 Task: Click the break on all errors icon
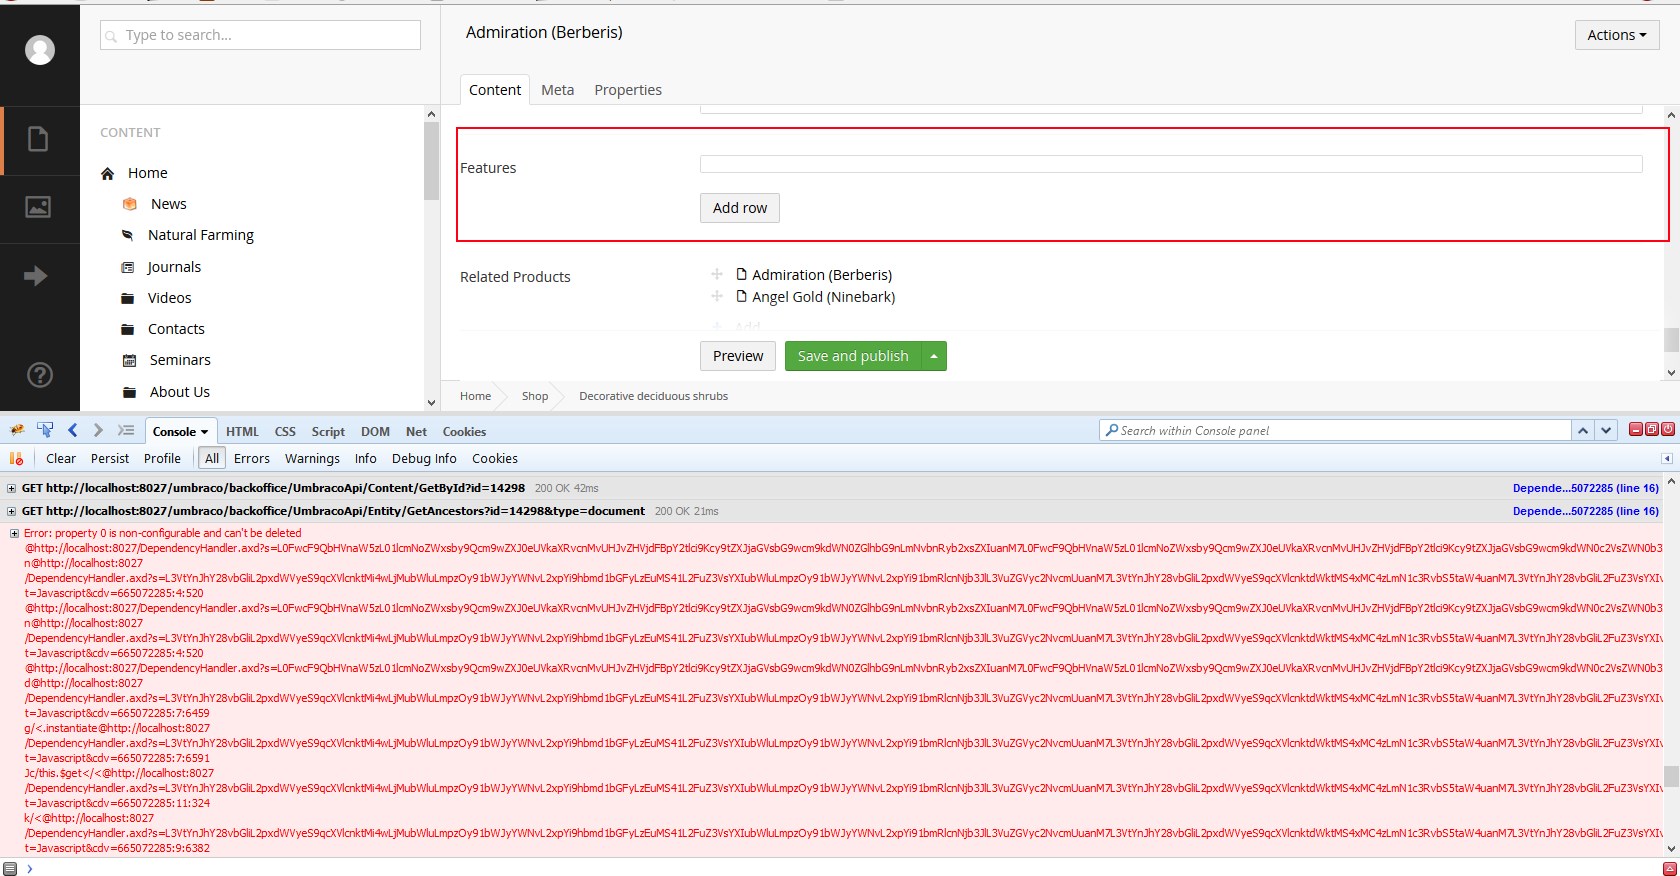(x=16, y=458)
